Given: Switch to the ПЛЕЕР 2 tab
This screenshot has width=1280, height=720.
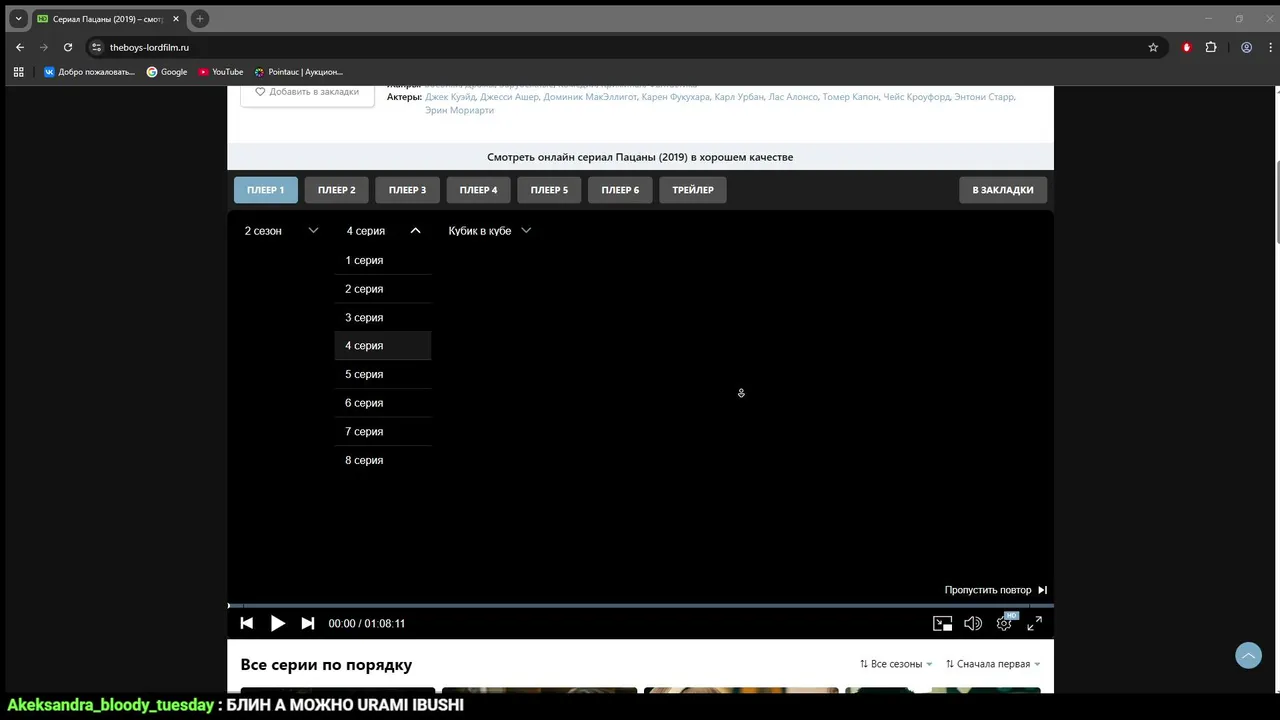Looking at the screenshot, I should tap(337, 190).
